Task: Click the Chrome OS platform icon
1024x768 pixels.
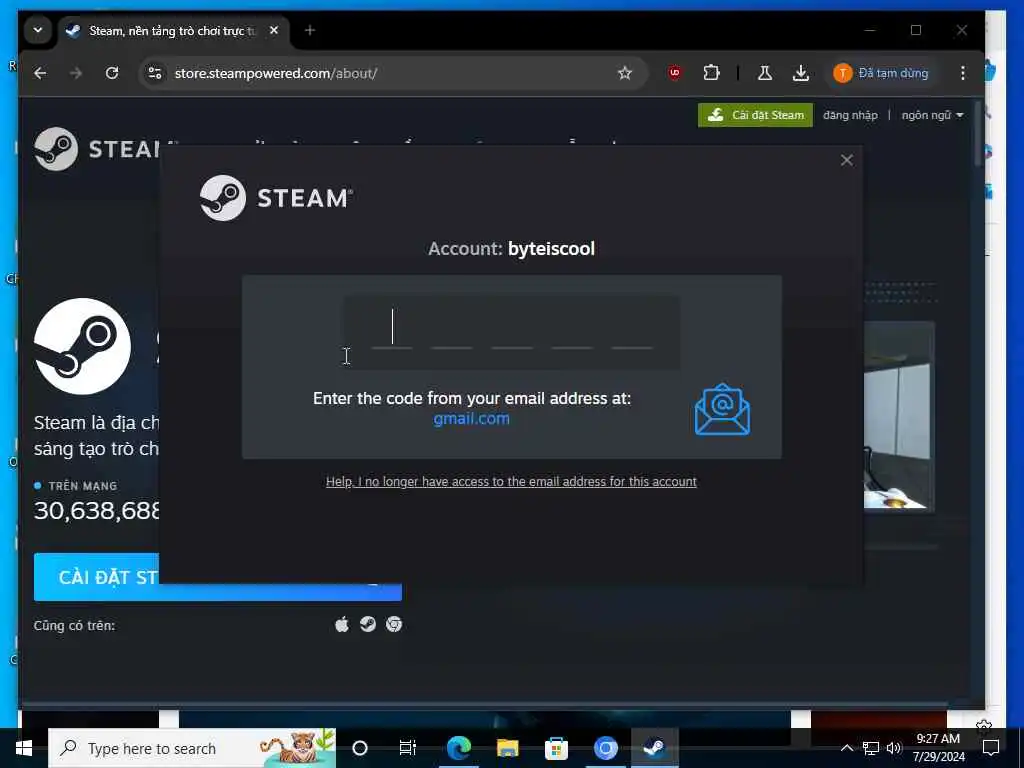Action: (394, 624)
